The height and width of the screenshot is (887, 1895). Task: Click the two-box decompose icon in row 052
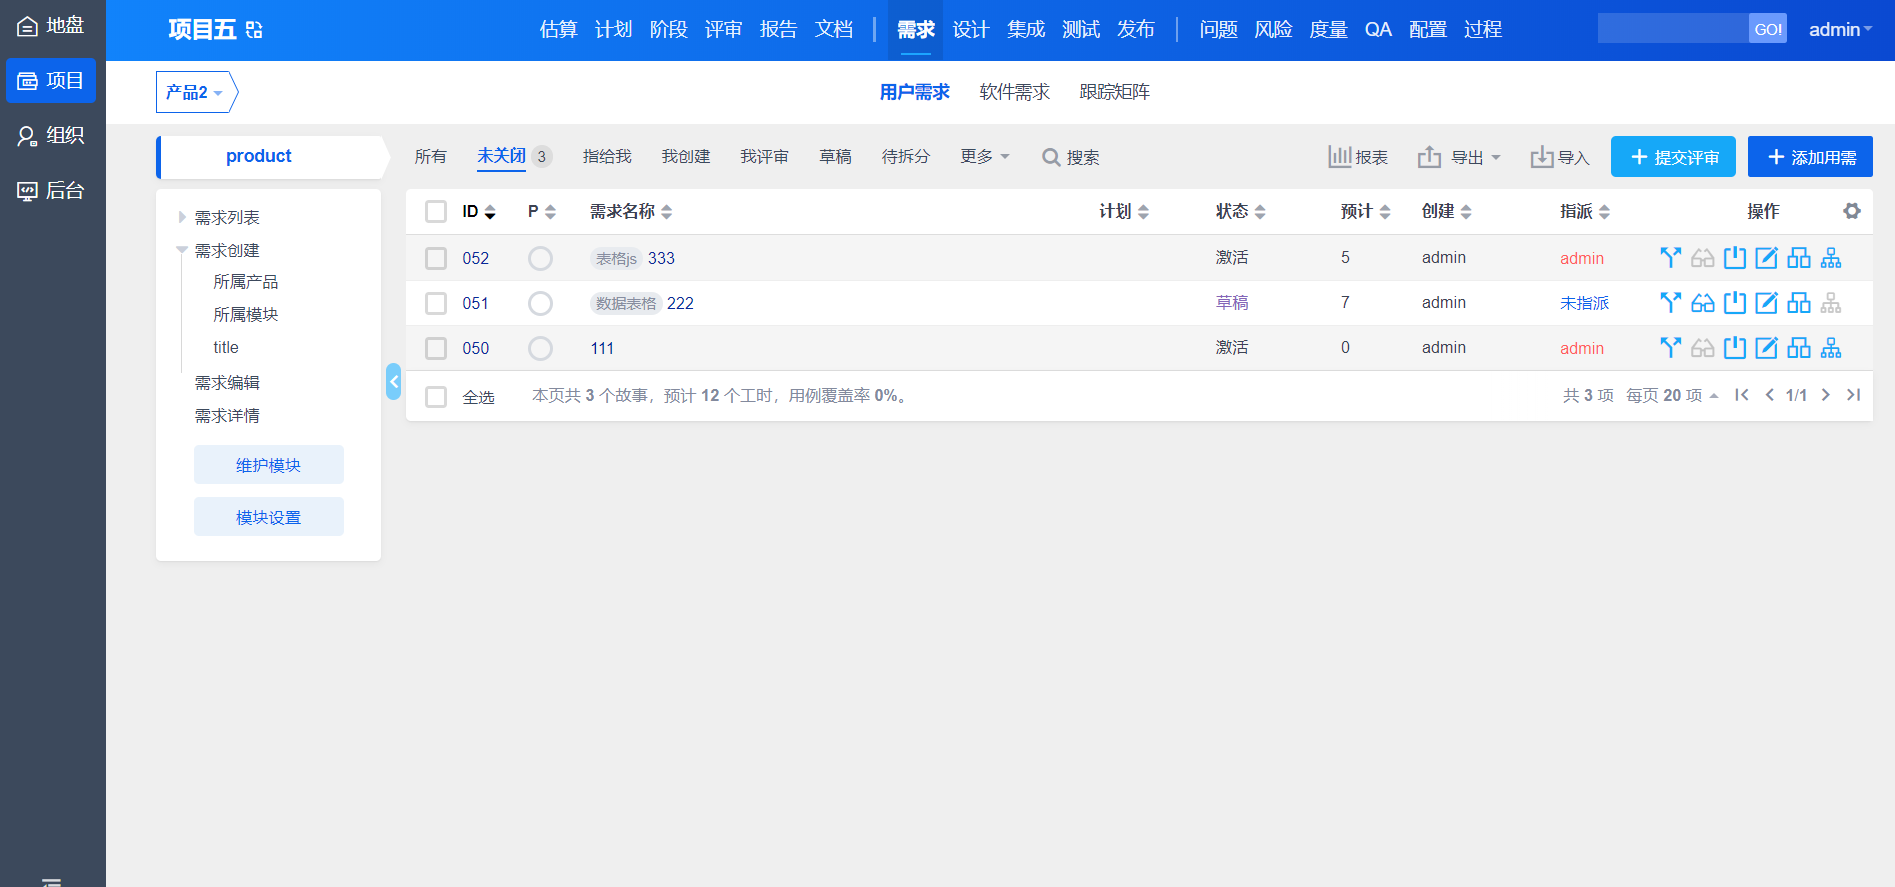[x=1799, y=258]
